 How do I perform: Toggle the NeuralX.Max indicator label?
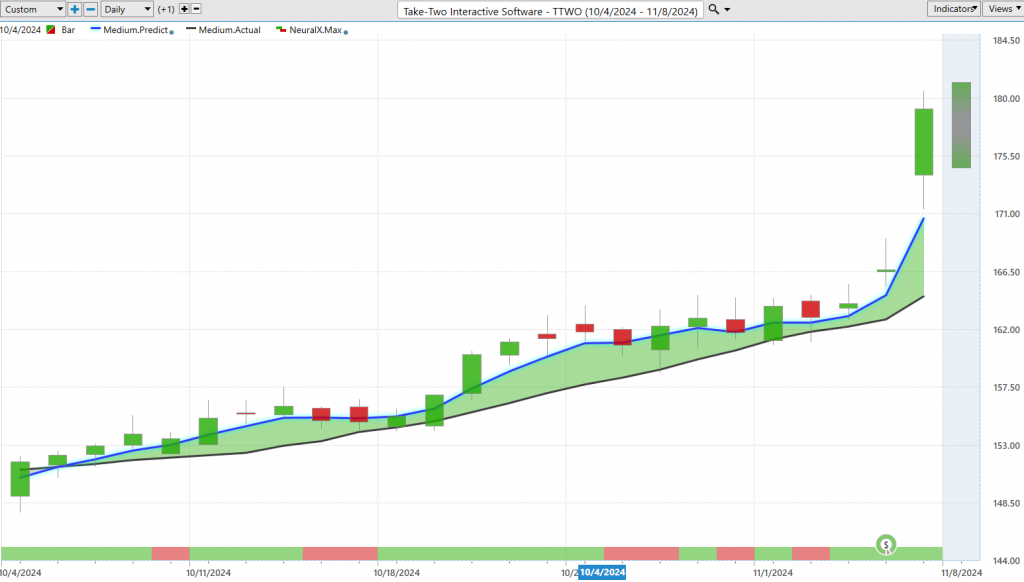coord(315,30)
